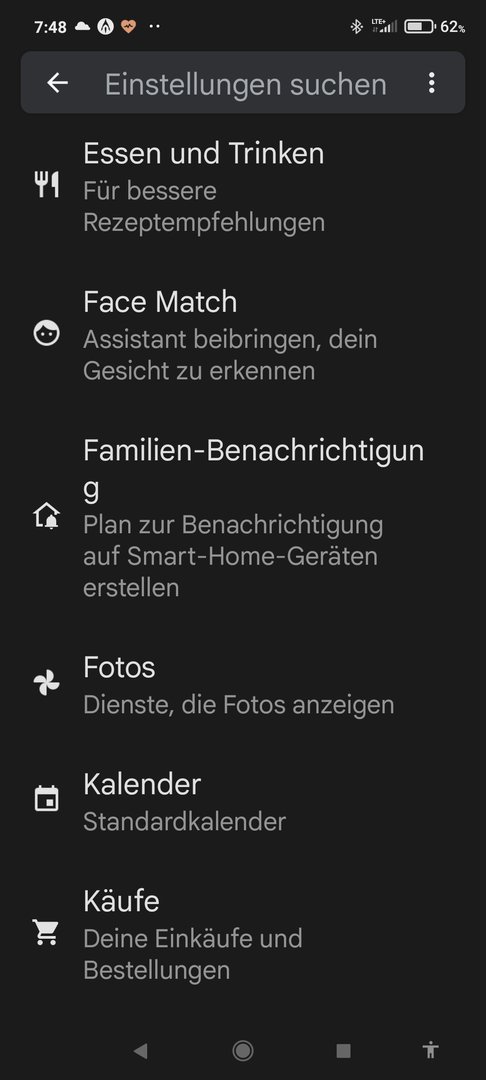Open the three-dot overflow menu

click(x=432, y=83)
